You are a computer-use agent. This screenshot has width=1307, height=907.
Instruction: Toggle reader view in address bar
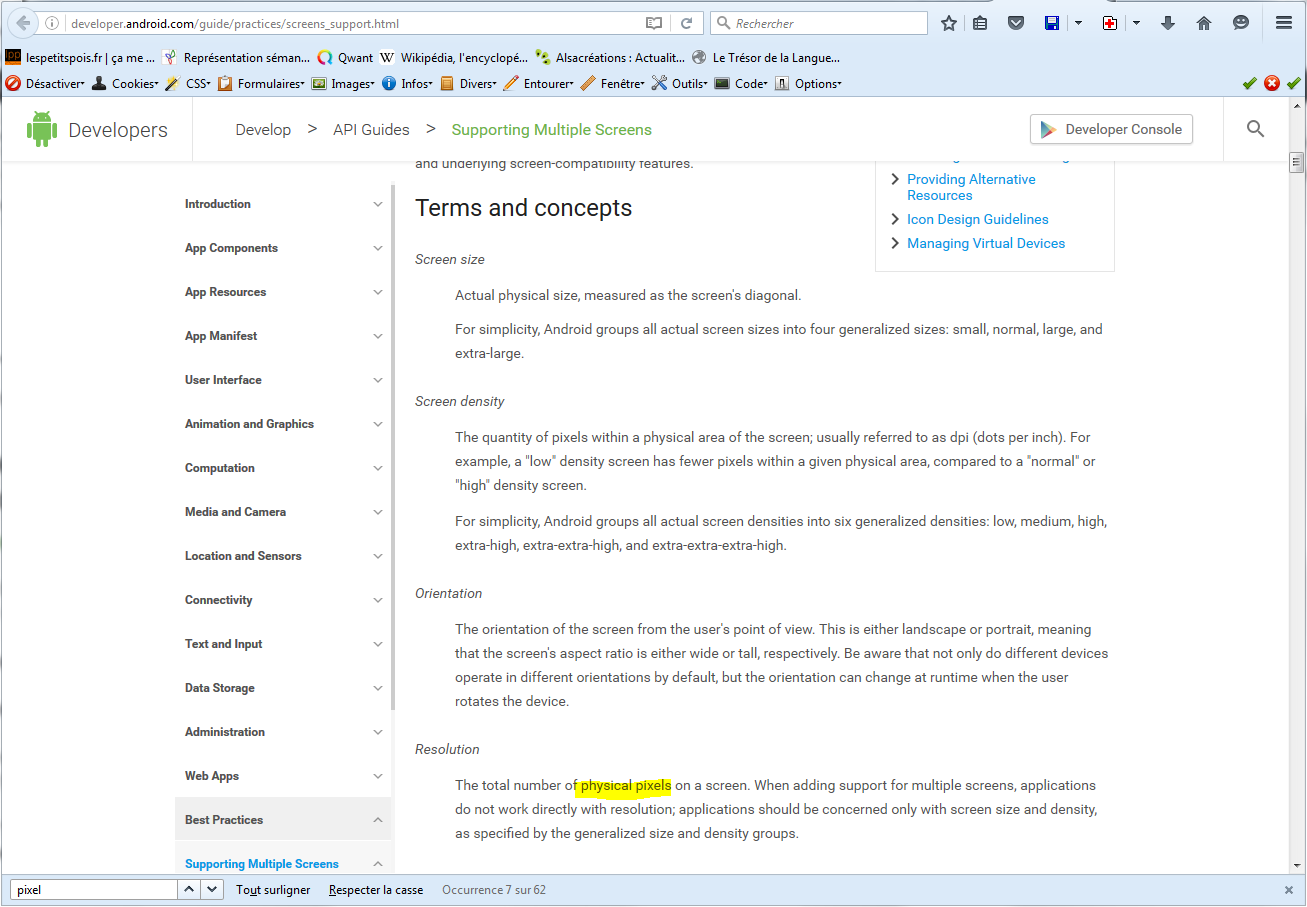pyautogui.click(x=654, y=23)
